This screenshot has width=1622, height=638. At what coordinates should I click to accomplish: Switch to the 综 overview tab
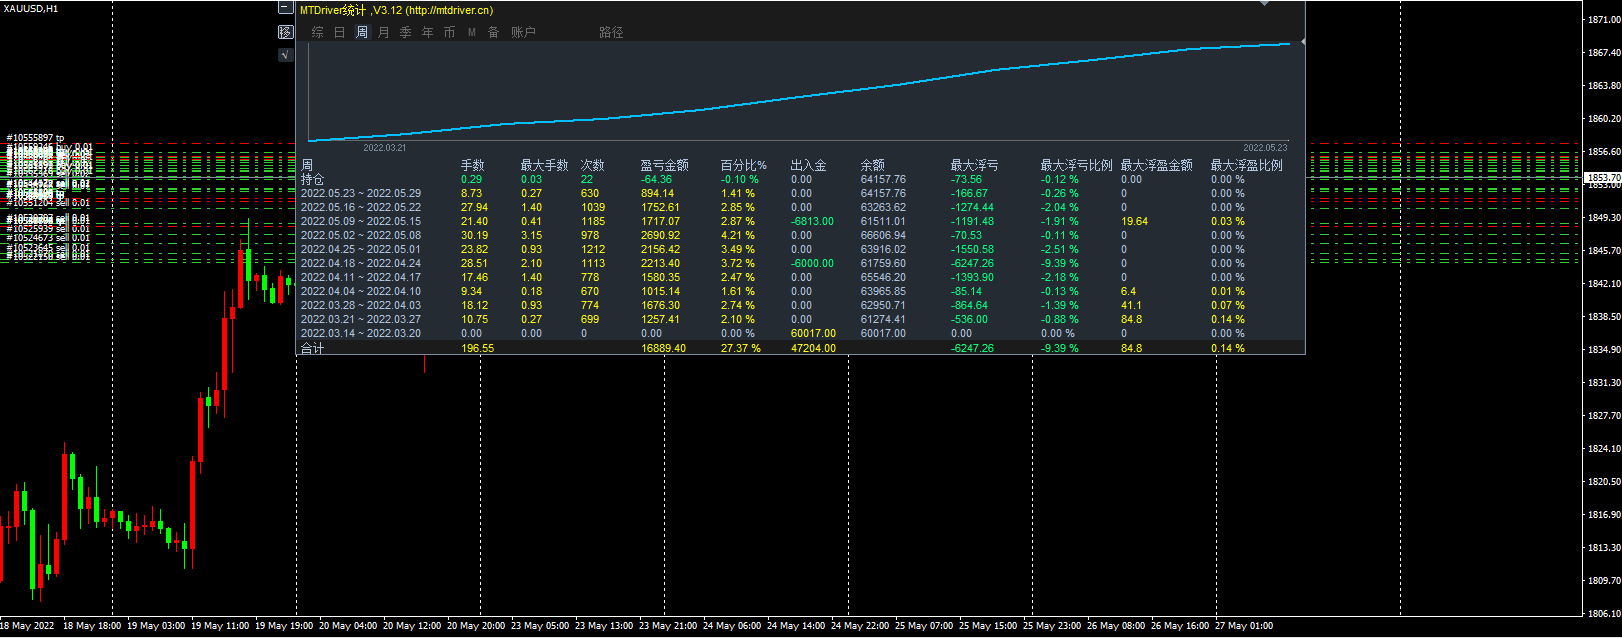tap(318, 32)
